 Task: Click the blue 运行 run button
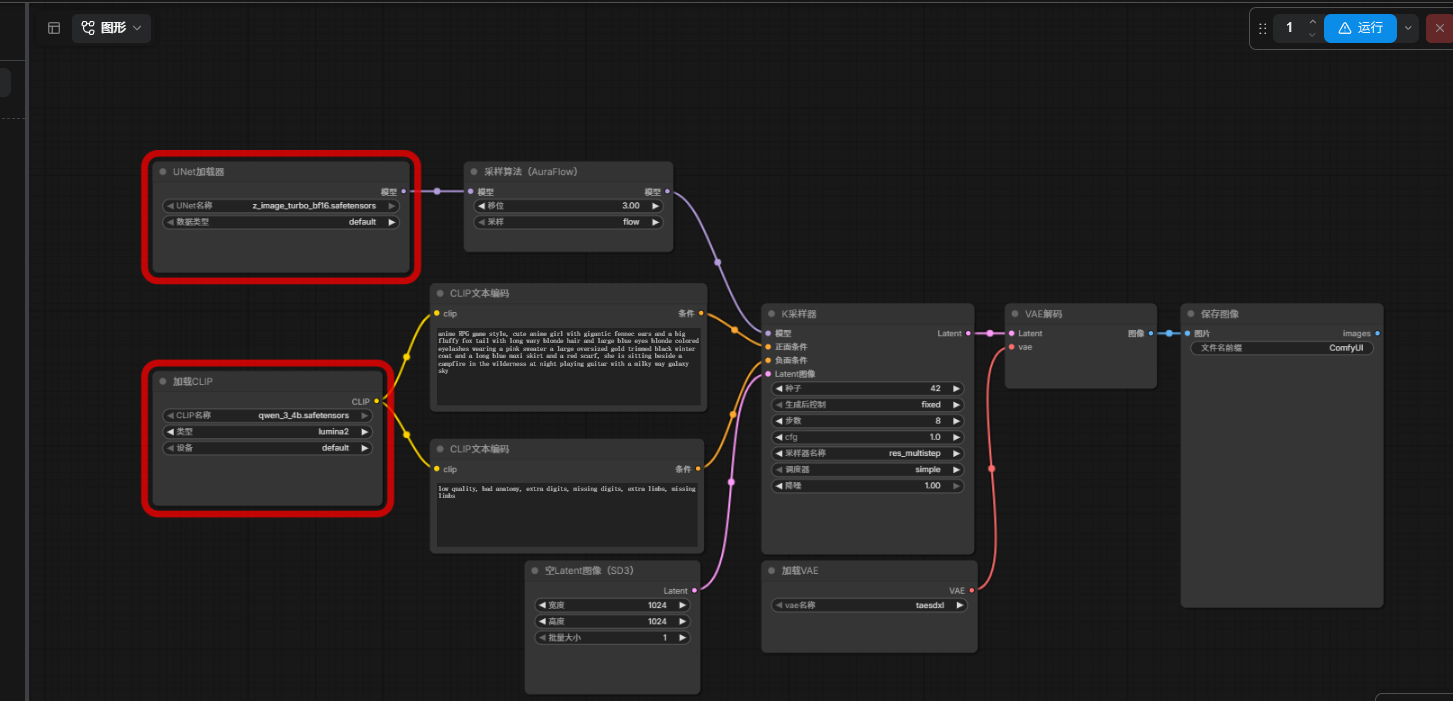point(1360,28)
